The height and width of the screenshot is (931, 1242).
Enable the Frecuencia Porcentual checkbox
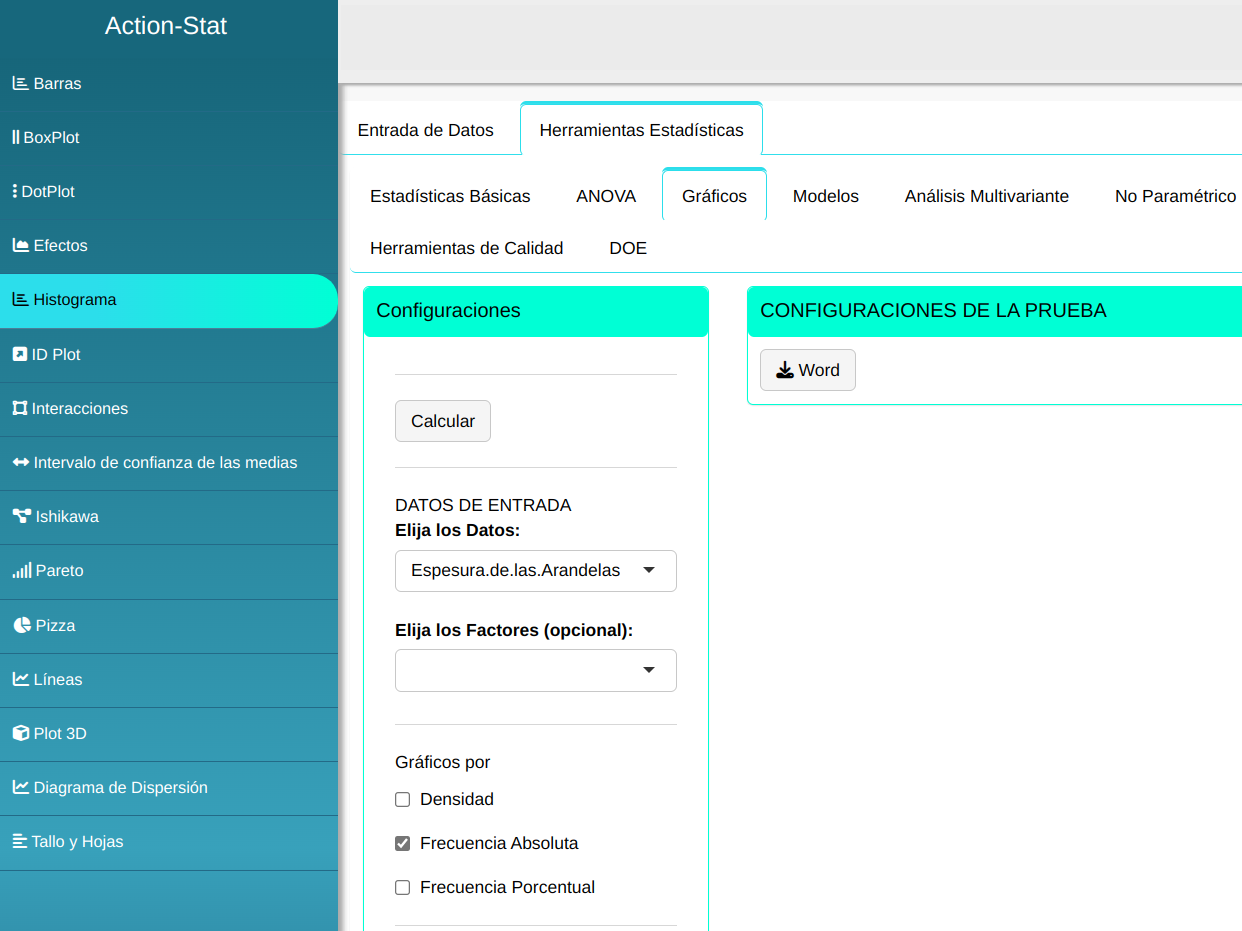(x=403, y=888)
